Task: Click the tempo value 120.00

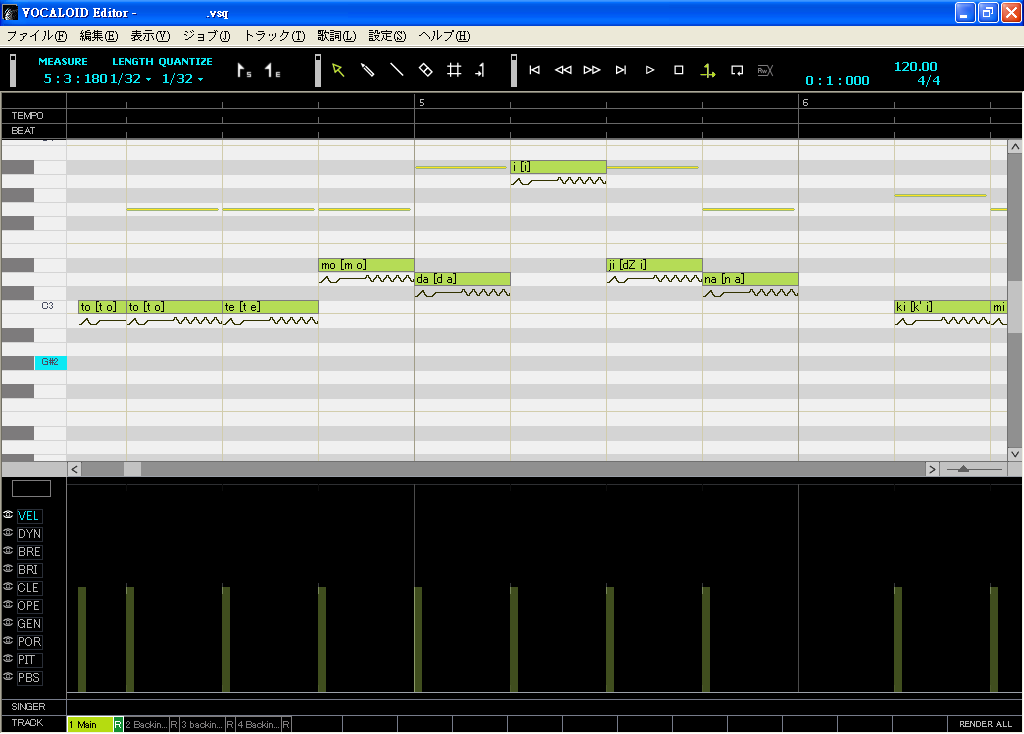Action: coord(915,67)
